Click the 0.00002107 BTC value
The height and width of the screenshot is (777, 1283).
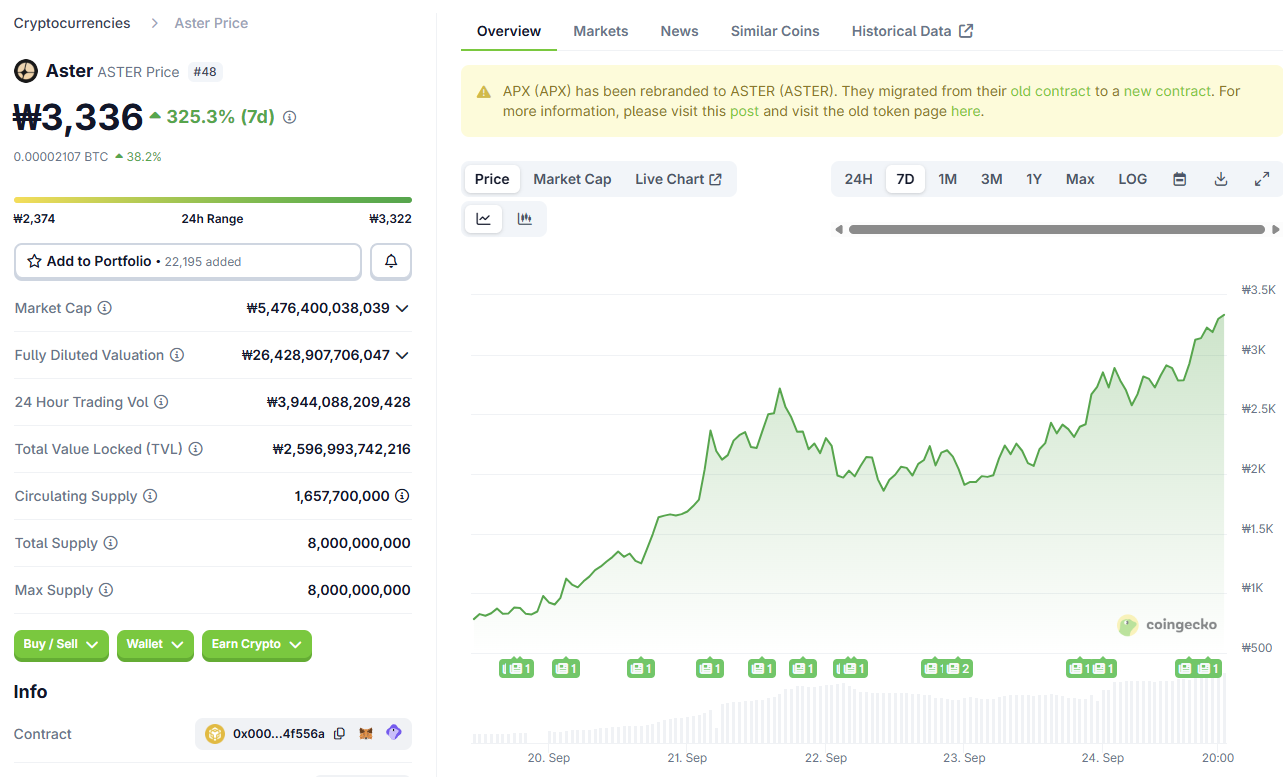coord(61,157)
